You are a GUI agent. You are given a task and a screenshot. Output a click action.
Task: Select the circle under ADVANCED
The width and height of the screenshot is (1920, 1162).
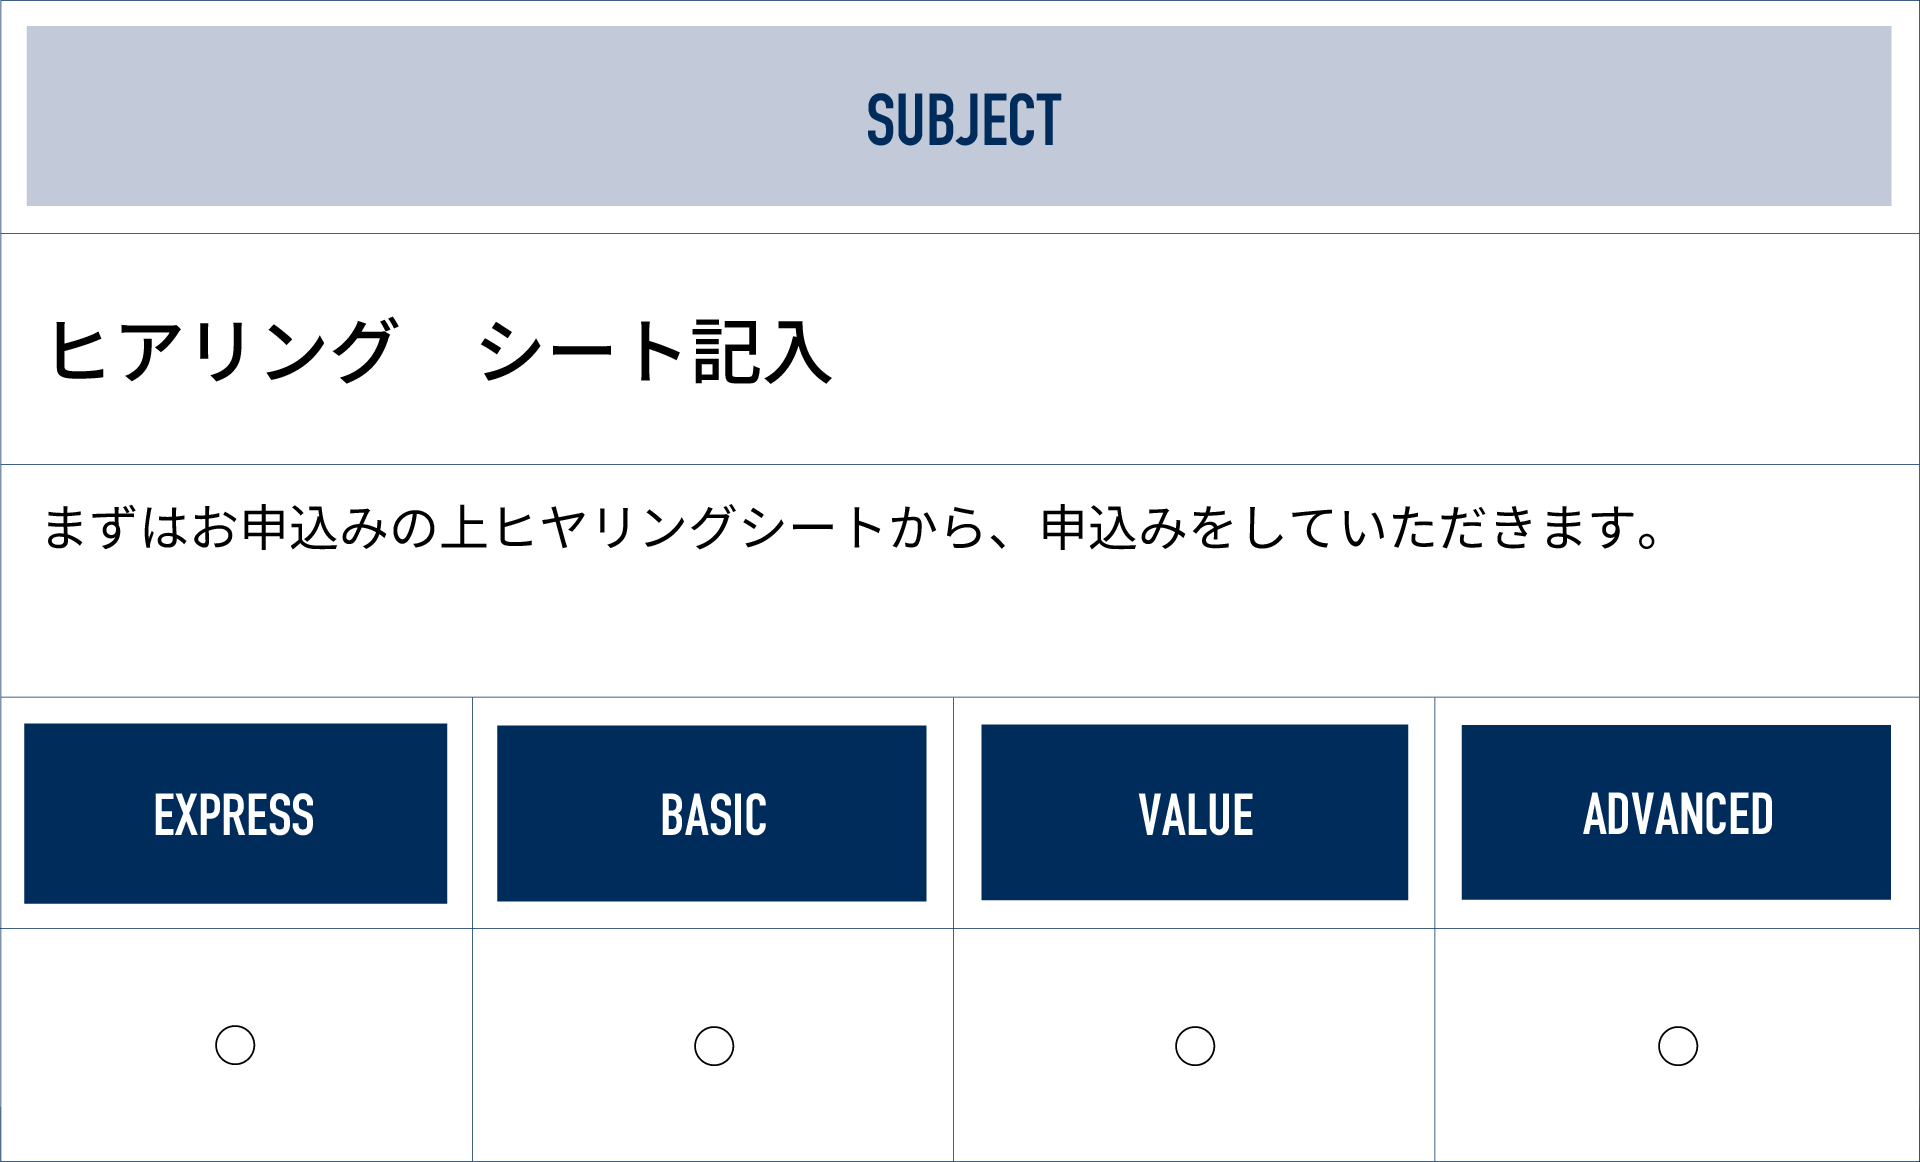(1678, 1046)
